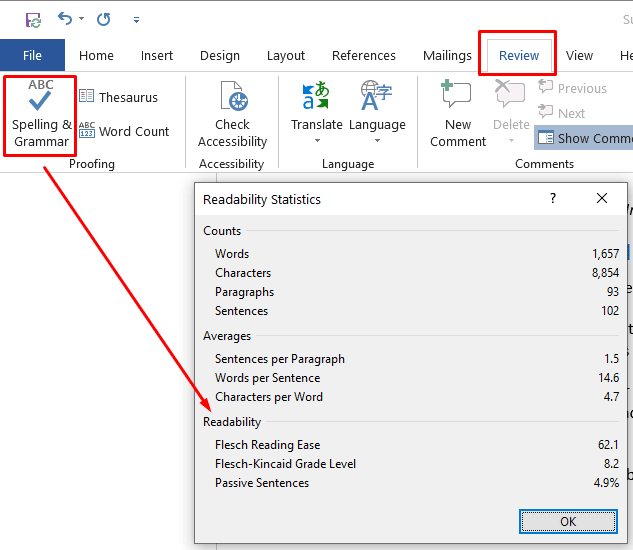Expand the Check Accessibility dropdown arrow
The width and height of the screenshot is (633, 550).
(232, 158)
